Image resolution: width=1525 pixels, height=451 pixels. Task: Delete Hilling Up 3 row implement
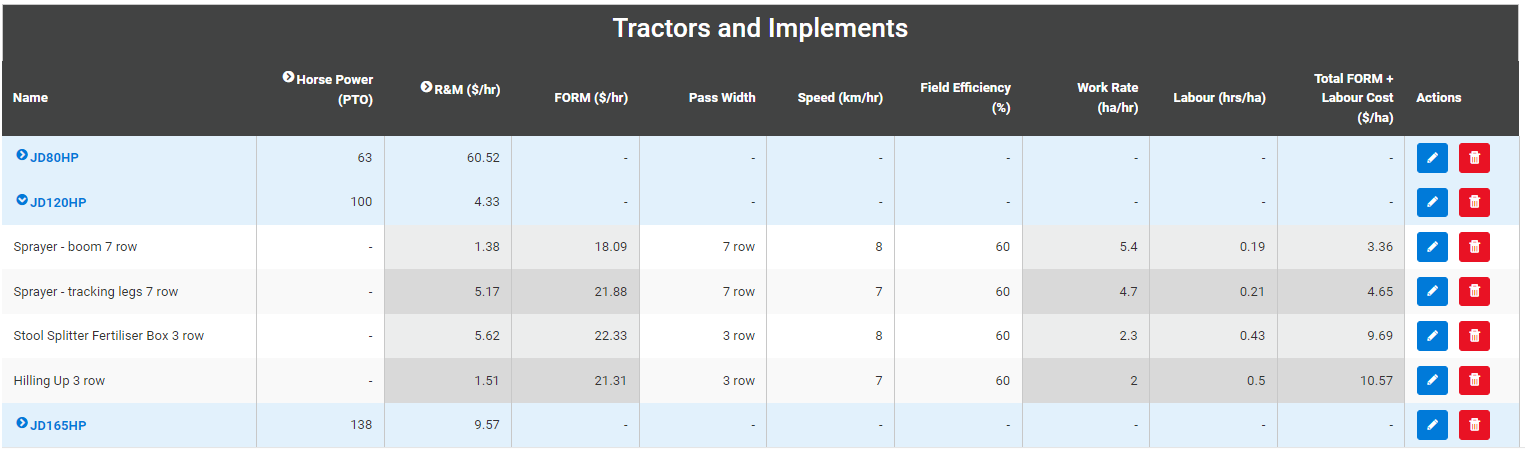[x=1474, y=380]
